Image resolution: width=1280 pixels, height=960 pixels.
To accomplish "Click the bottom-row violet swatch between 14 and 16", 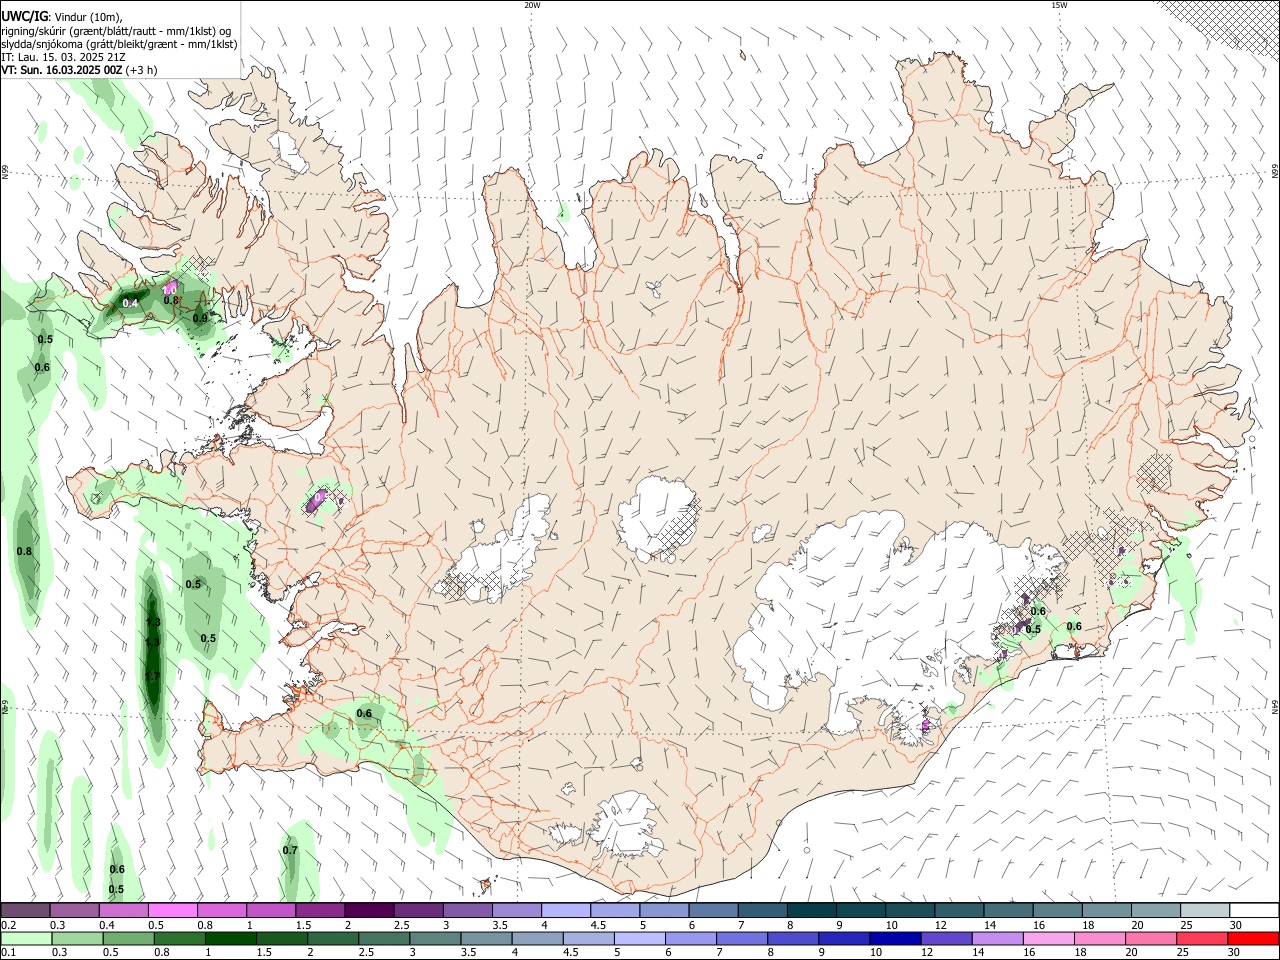I will click(x=996, y=938).
